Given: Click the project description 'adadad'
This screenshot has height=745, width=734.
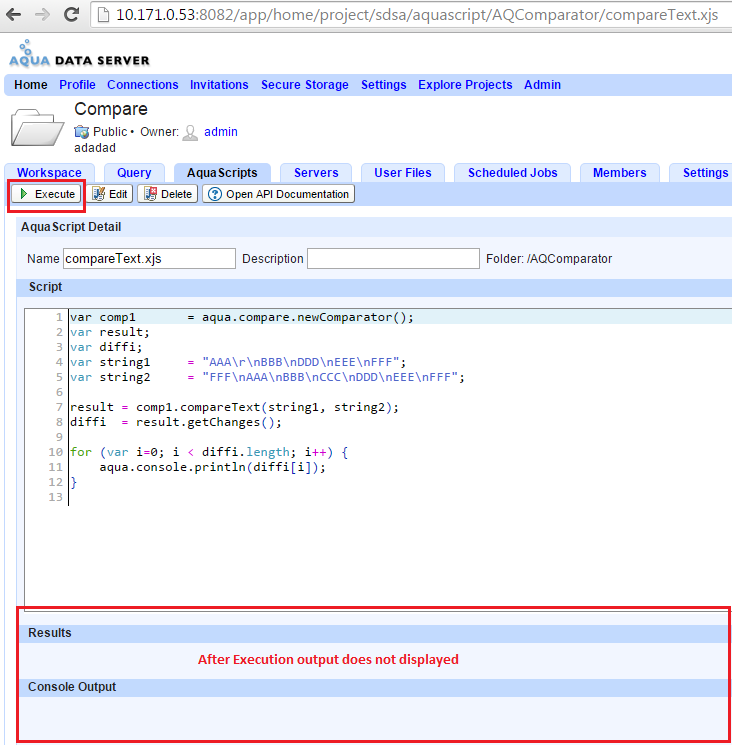Looking at the screenshot, I should [x=95, y=148].
